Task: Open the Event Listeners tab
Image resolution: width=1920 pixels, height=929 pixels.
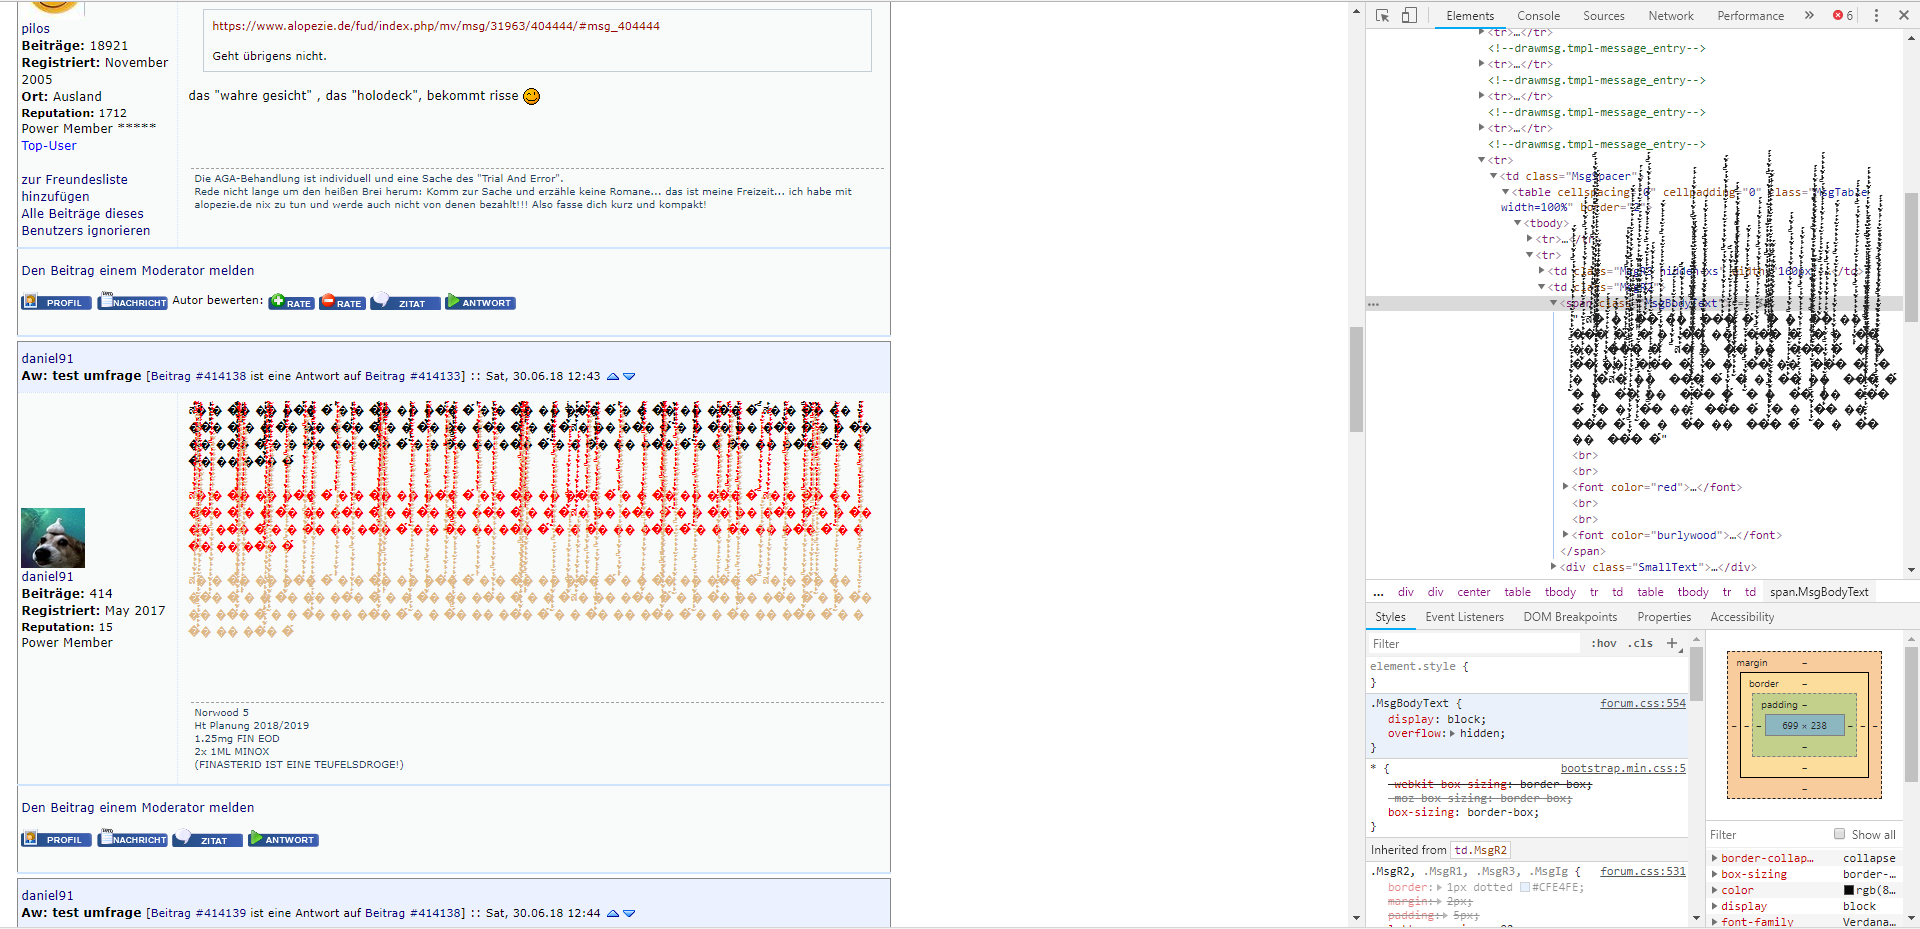Action: pos(1464,617)
